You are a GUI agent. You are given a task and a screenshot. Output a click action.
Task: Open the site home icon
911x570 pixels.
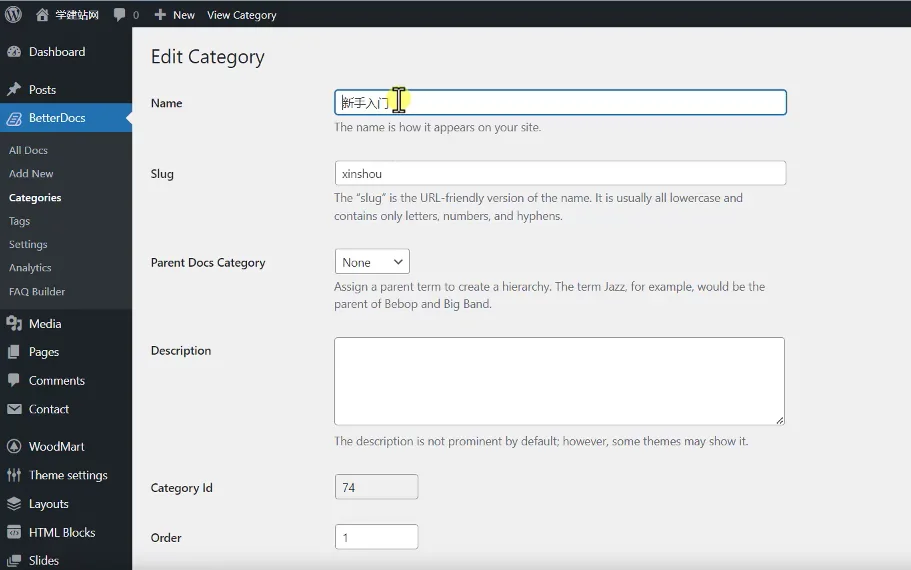(x=42, y=15)
